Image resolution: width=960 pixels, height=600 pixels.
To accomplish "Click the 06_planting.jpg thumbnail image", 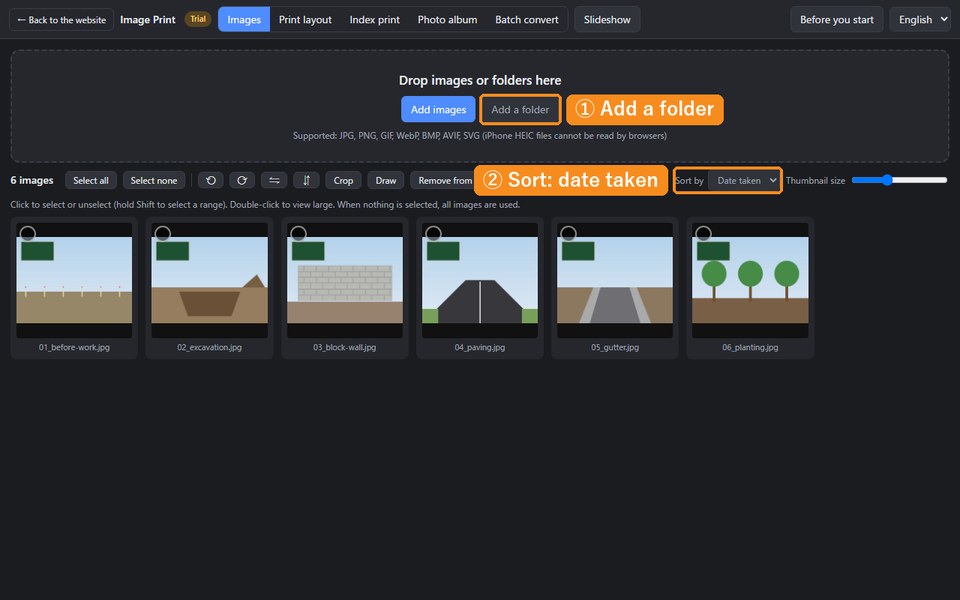I will point(750,280).
